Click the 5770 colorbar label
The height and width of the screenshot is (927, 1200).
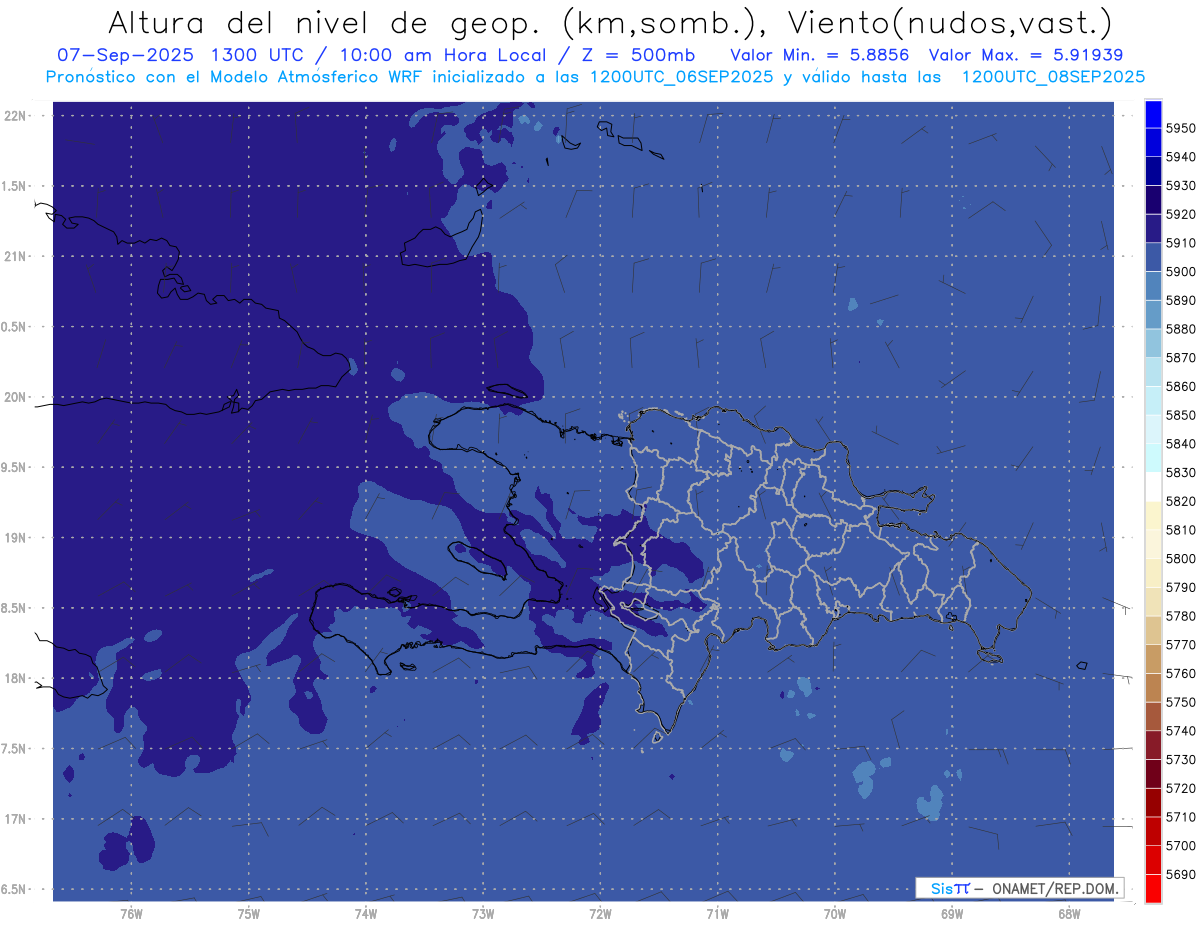coord(1180,645)
